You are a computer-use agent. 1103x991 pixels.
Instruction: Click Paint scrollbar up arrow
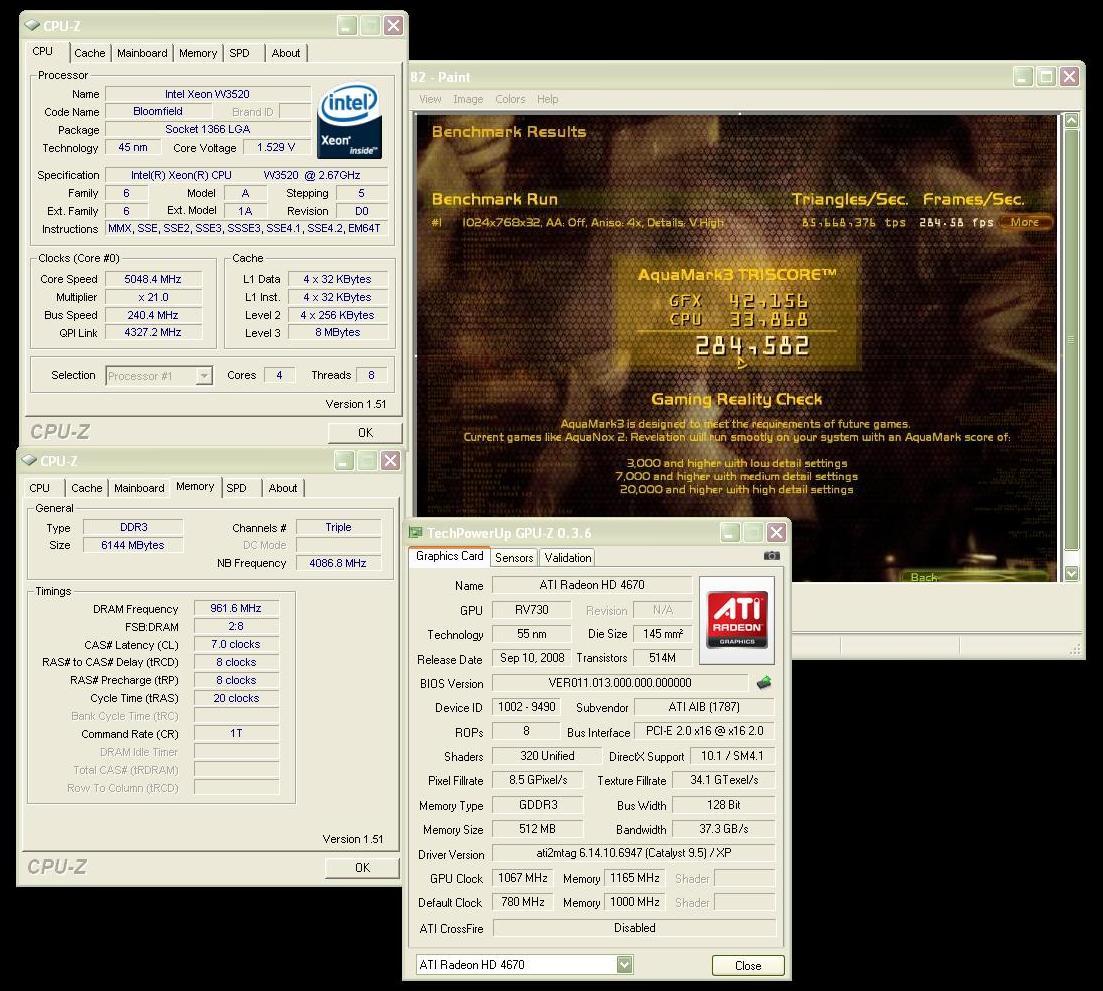[1071, 120]
